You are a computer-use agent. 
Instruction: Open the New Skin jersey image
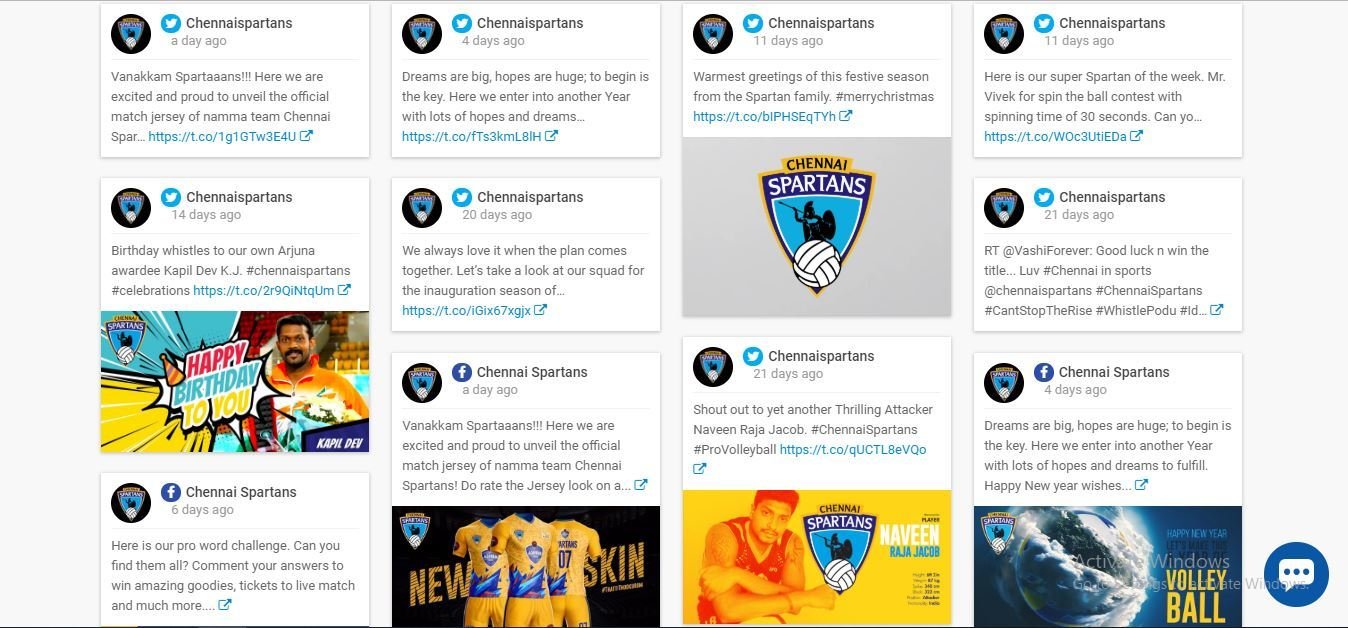[526, 566]
